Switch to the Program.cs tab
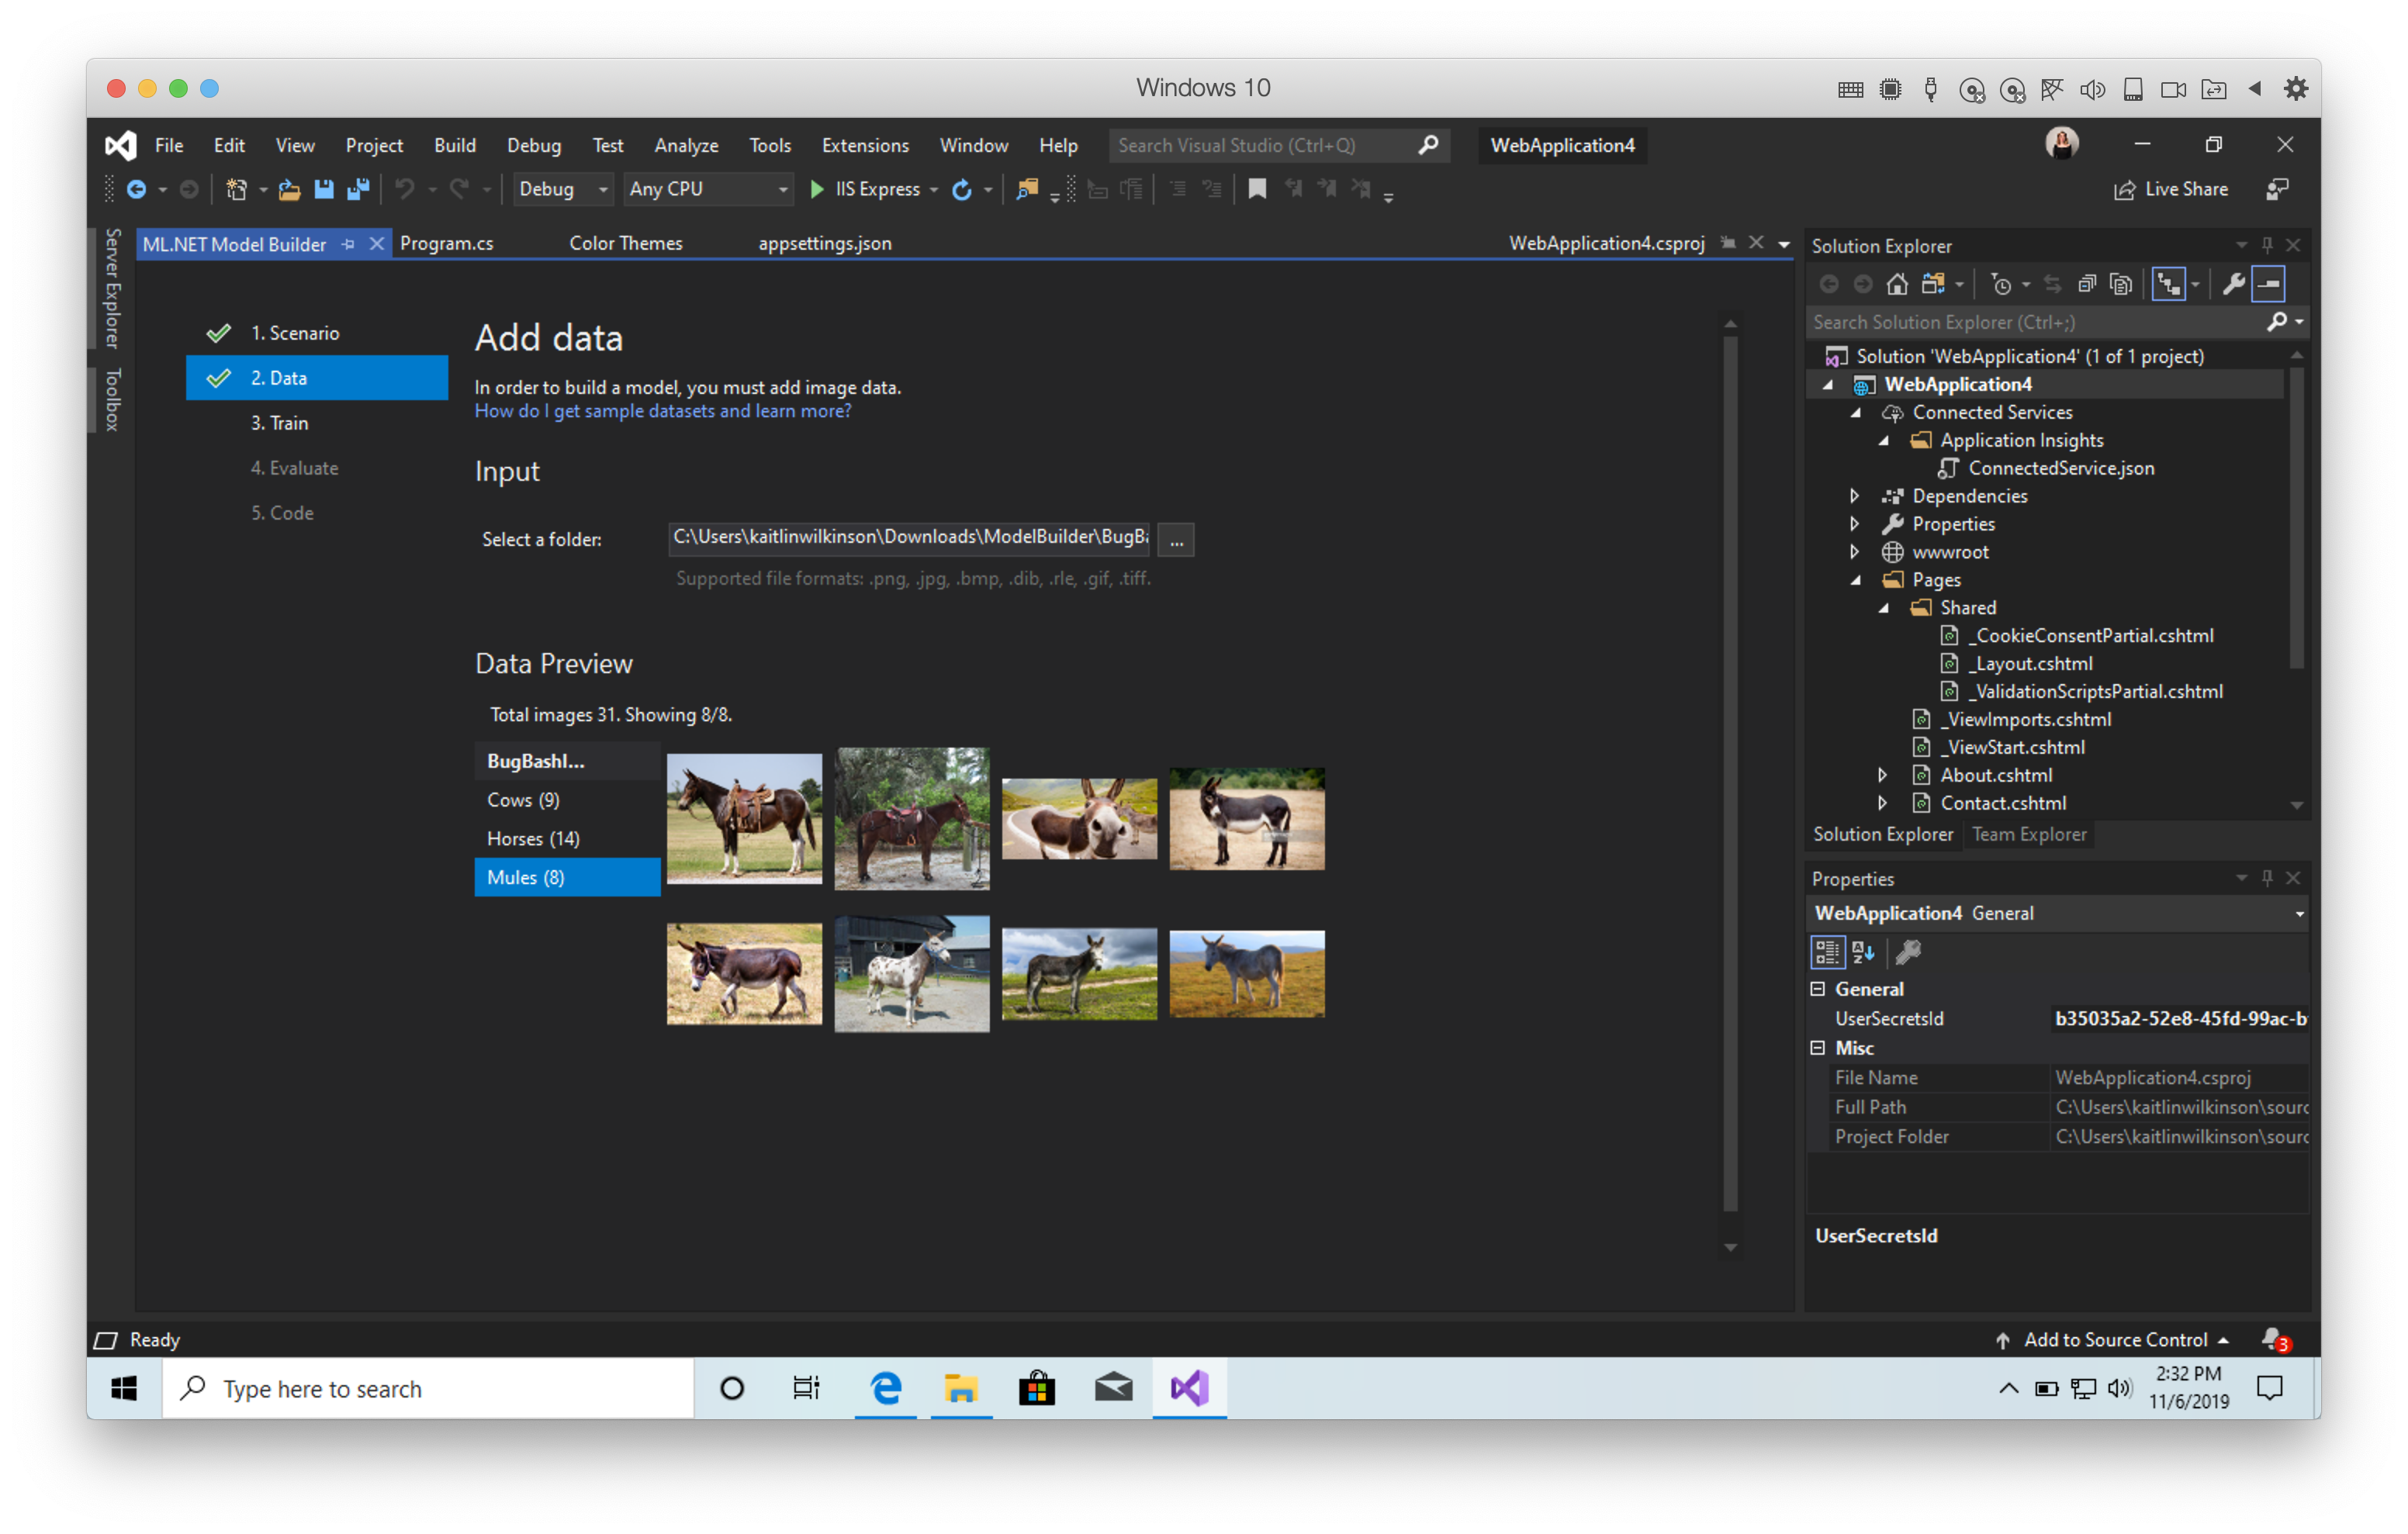 coord(446,243)
